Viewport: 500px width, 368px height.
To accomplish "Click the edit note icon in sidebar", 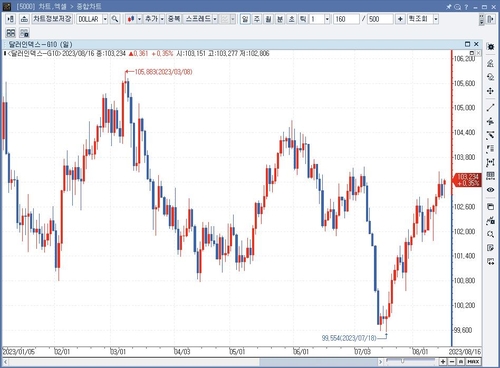I will (490, 248).
